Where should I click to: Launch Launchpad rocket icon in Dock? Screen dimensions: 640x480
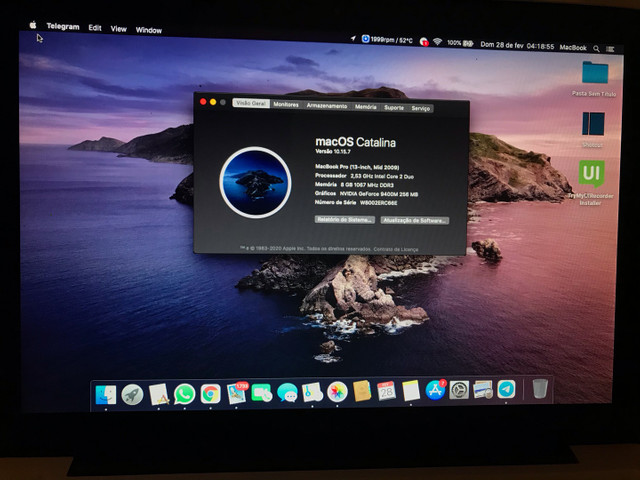pos(132,394)
